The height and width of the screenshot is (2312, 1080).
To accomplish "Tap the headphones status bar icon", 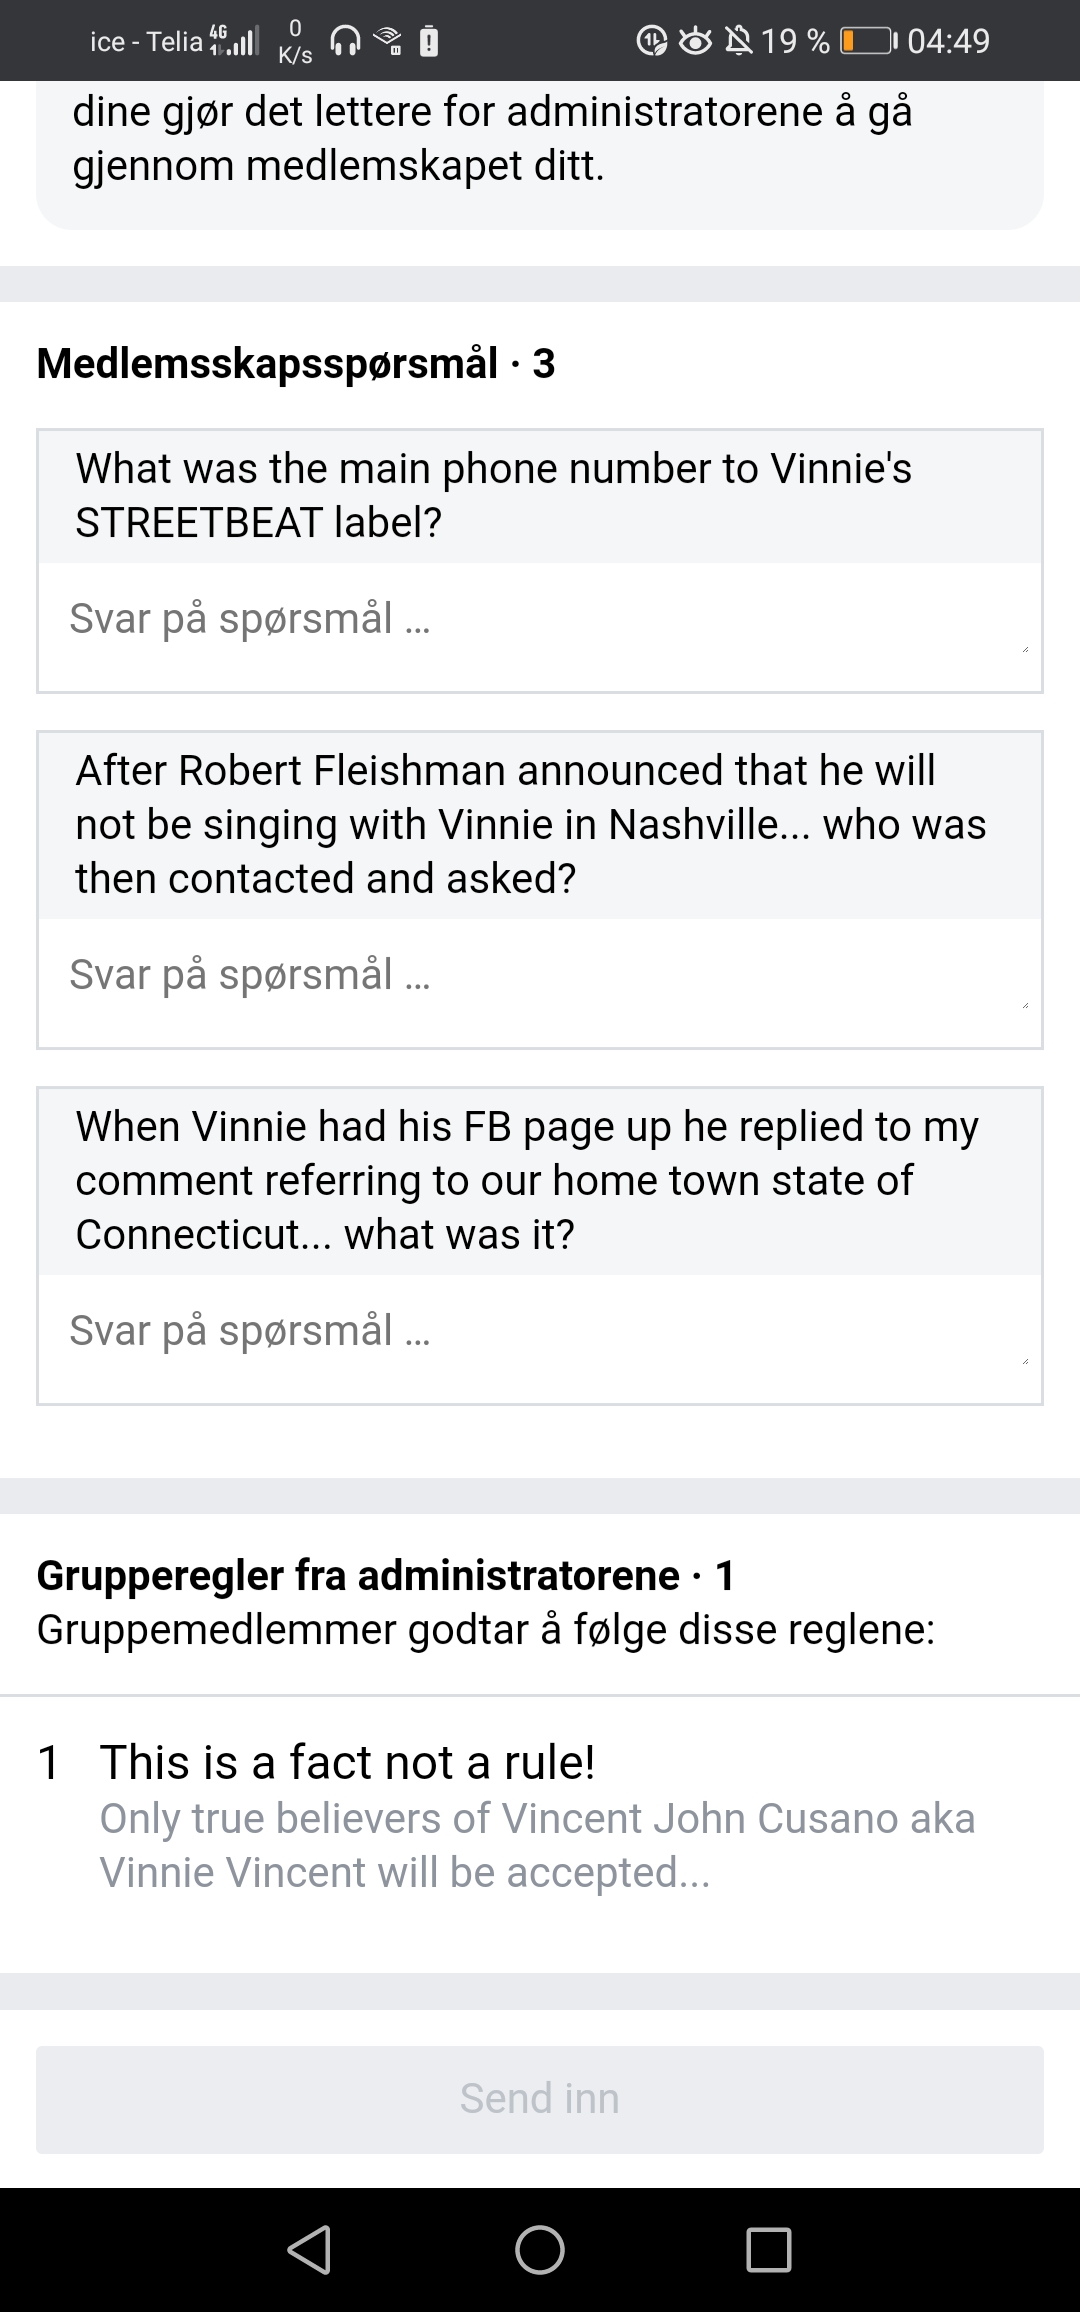I will 346,41.
